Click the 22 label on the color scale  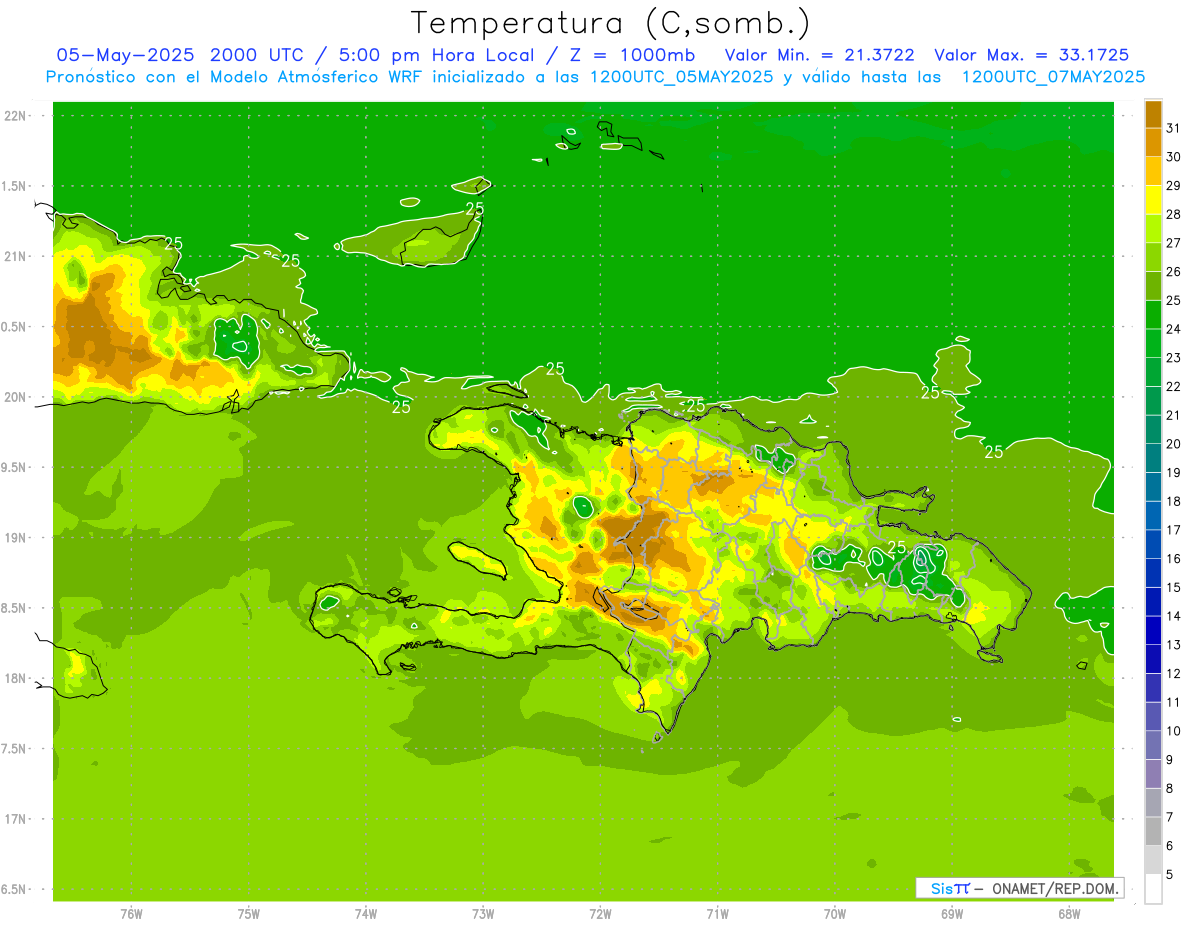tap(1174, 386)
